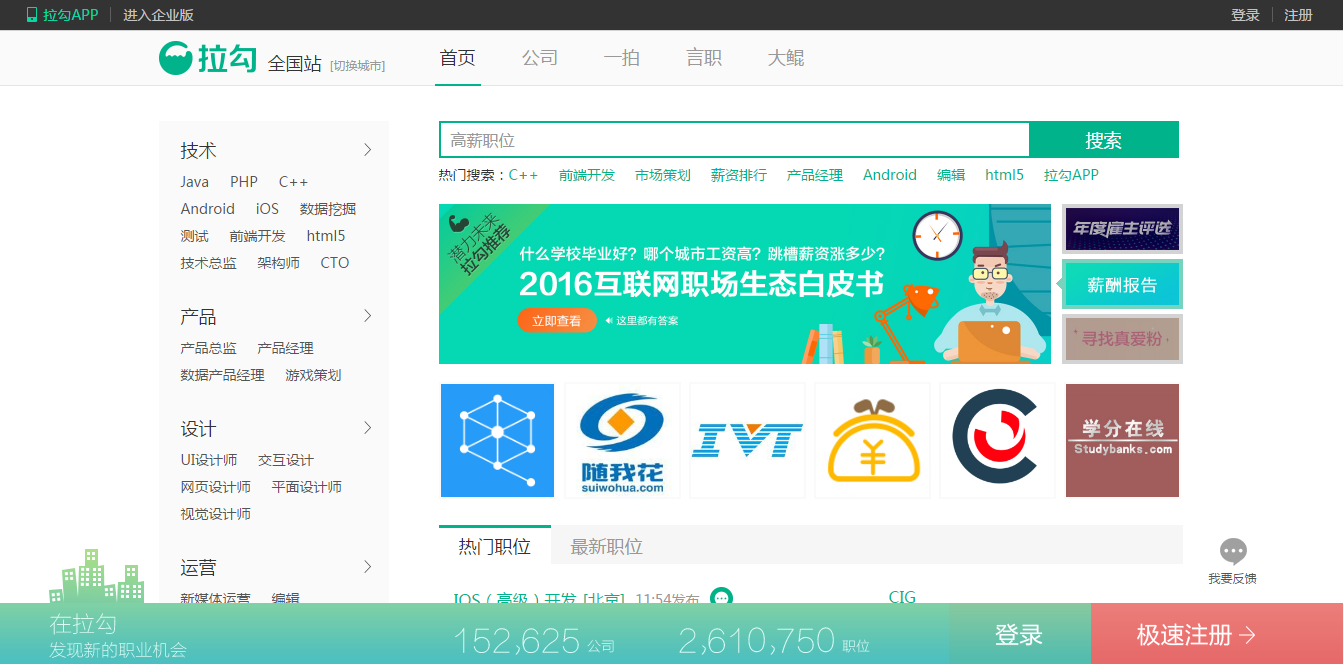Open the 言职 navigation tab
Image resolution: width=1343 pixels, height=664 pixels.
pos(704,58)
